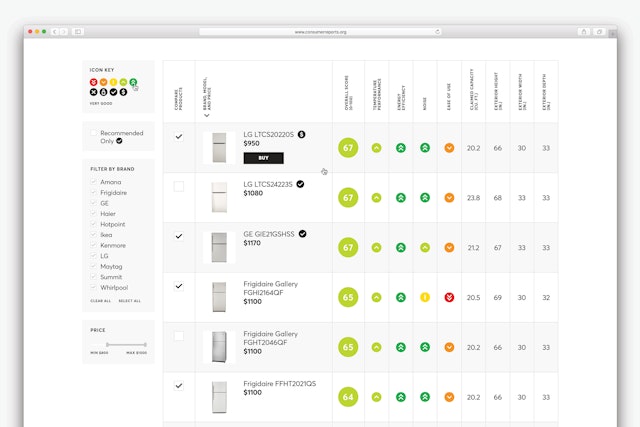The image size is (640, 427).
Task: Toggle the GE brand filter
Action: pyautogui.click(x=93, y=203)
